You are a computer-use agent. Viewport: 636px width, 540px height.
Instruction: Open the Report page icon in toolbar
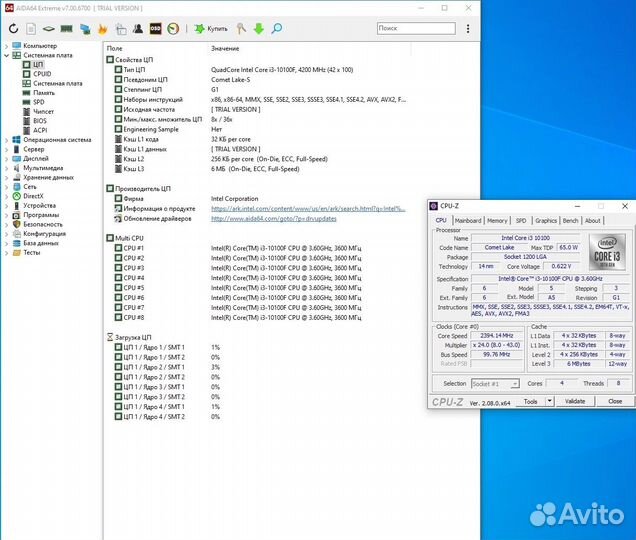pyautogui.click(x=31, y=29)
